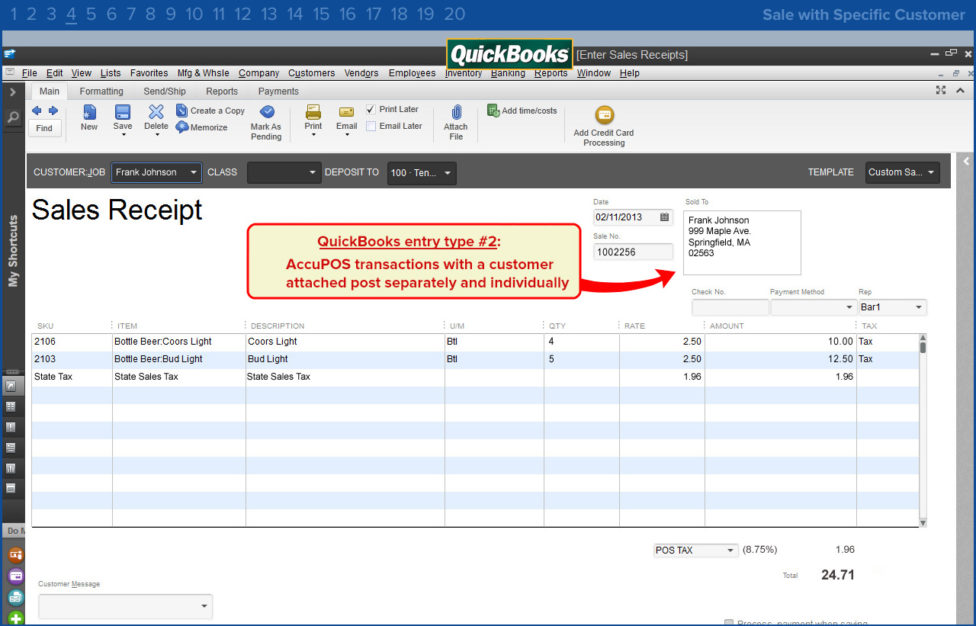The height and width of the screenshot is (626, 976).
Task: Click the Email envelope icon
Action: click(347, 112)
